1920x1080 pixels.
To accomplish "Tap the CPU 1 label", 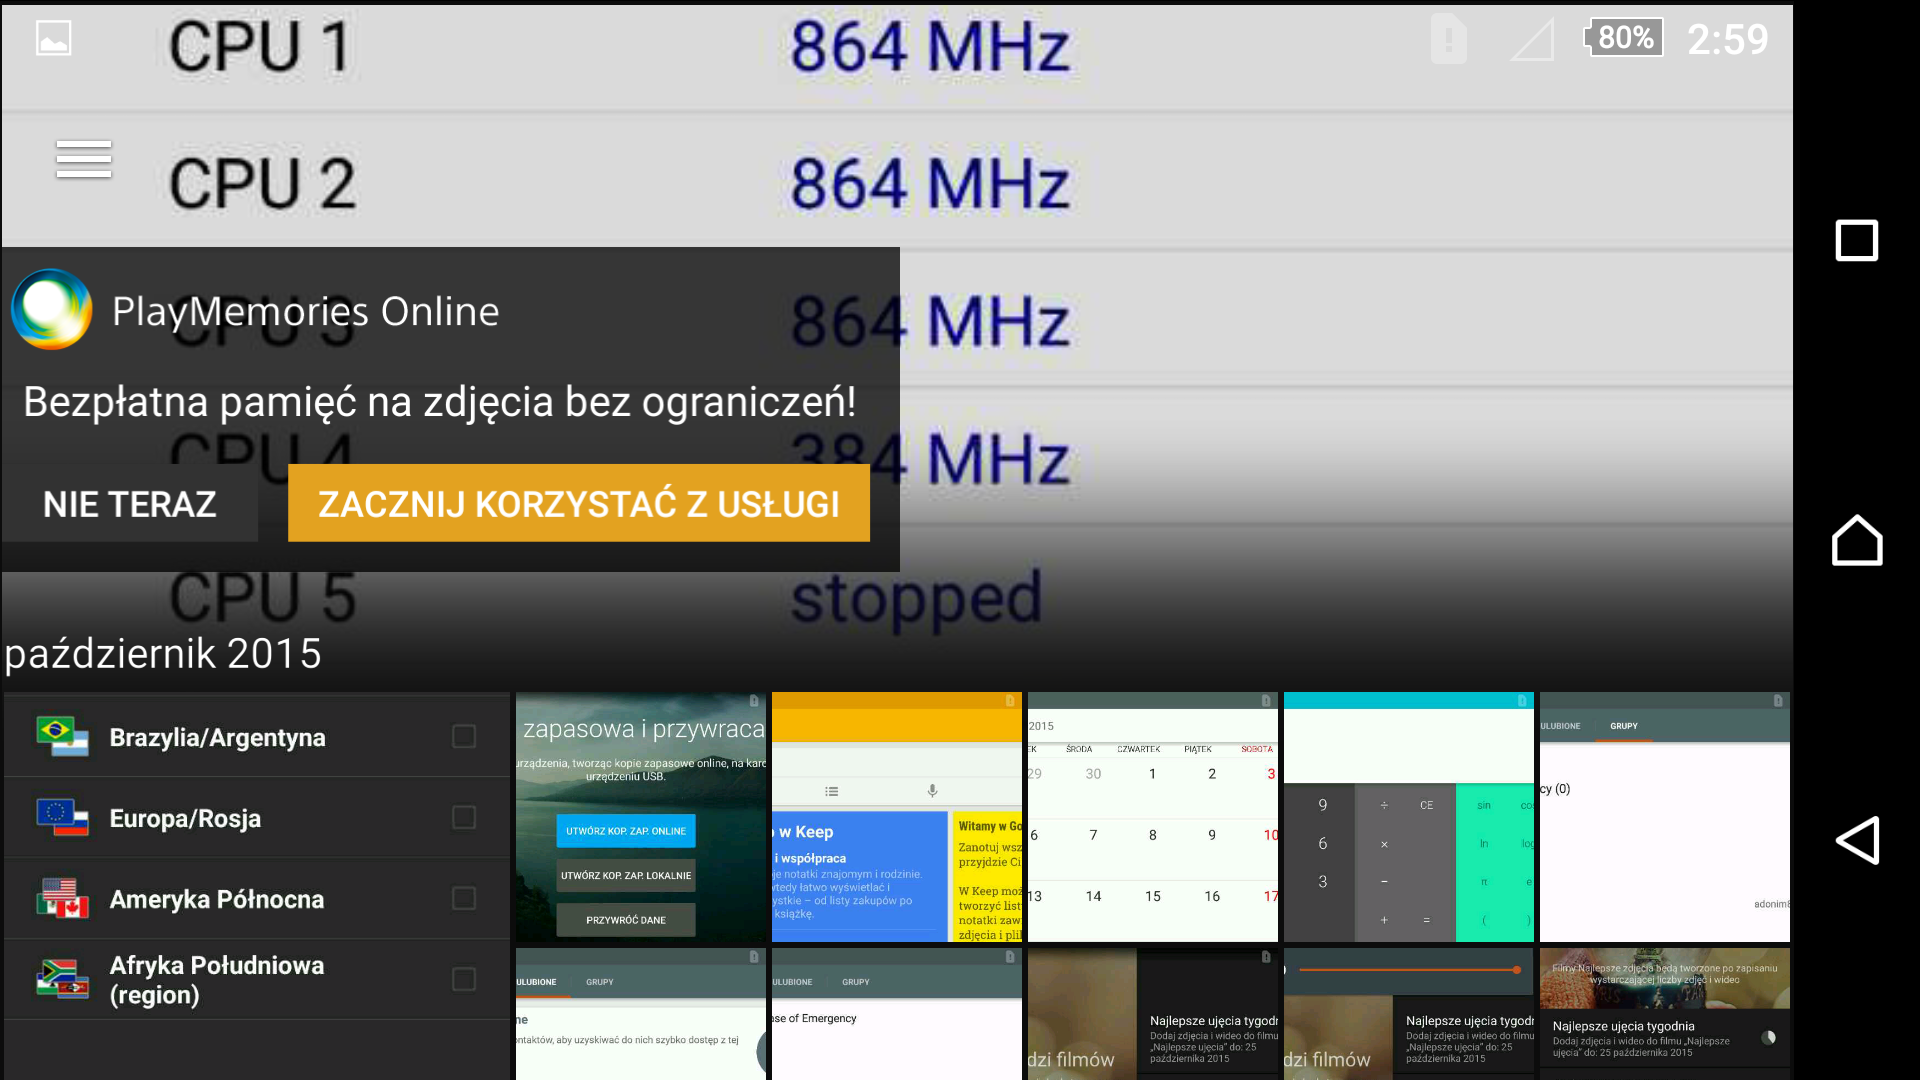I will coord(261,46).
